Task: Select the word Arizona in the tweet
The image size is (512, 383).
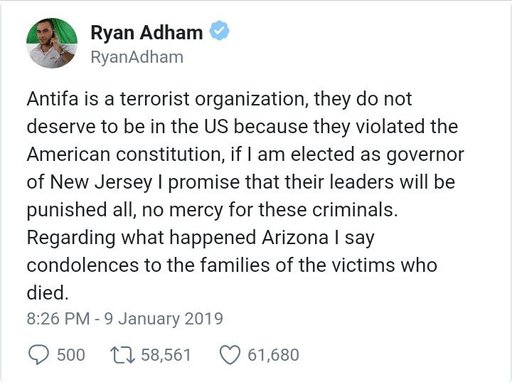Action: (295, 238)
